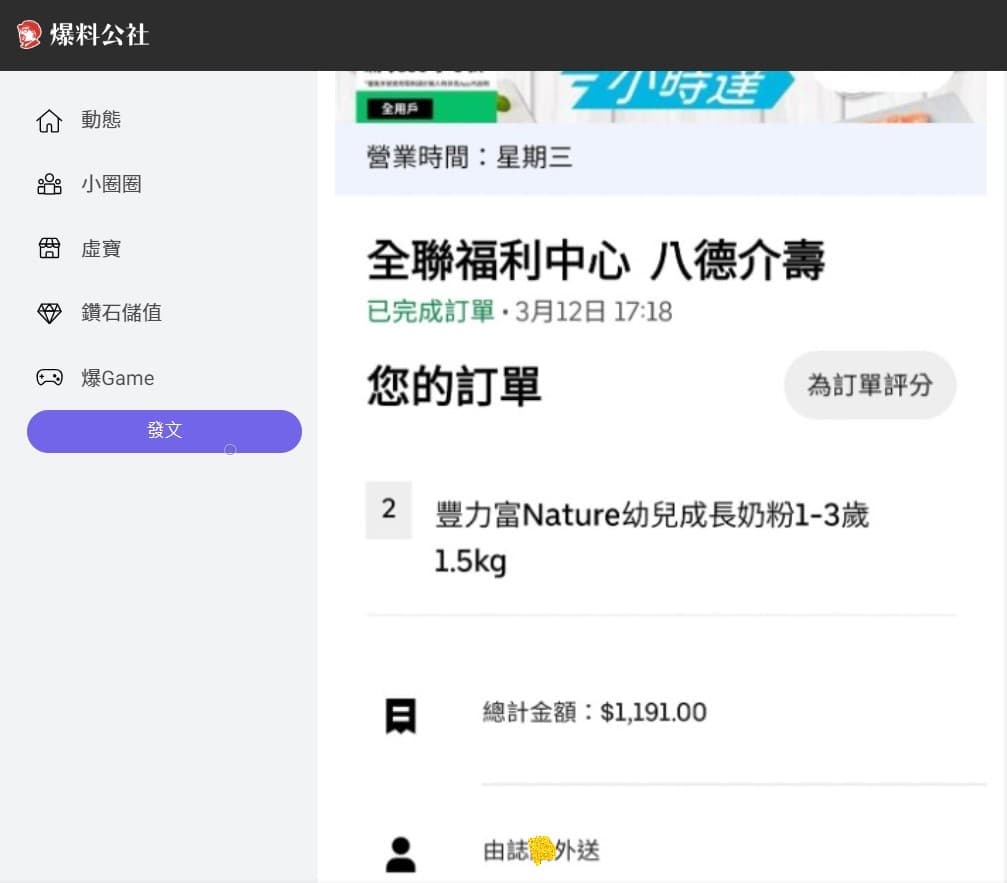Open the 動態 home icon

pos(49,120)
